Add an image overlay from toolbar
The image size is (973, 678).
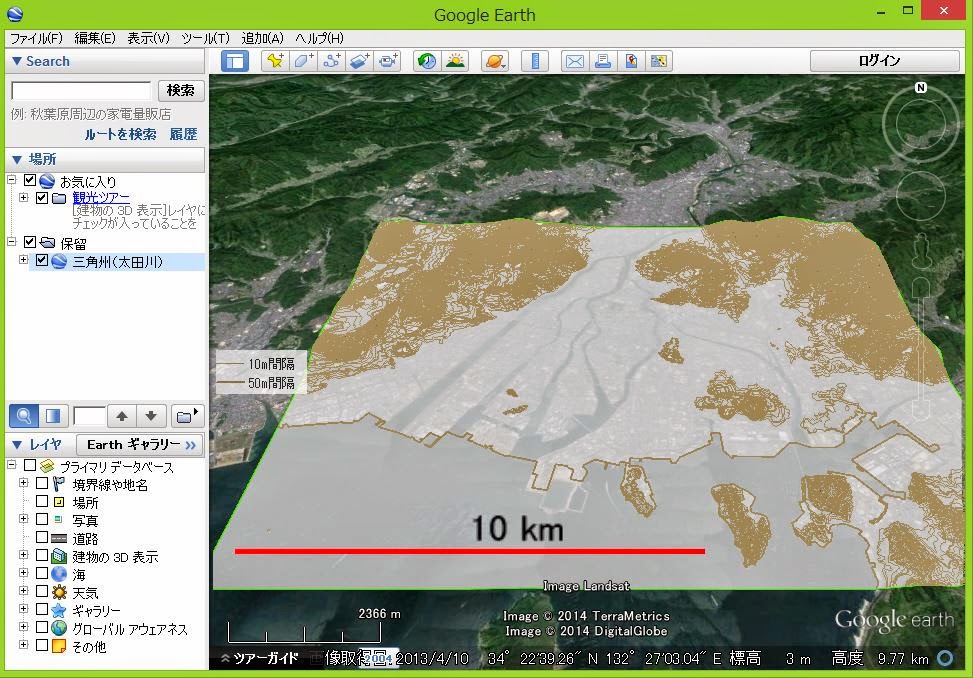[360, 61]
